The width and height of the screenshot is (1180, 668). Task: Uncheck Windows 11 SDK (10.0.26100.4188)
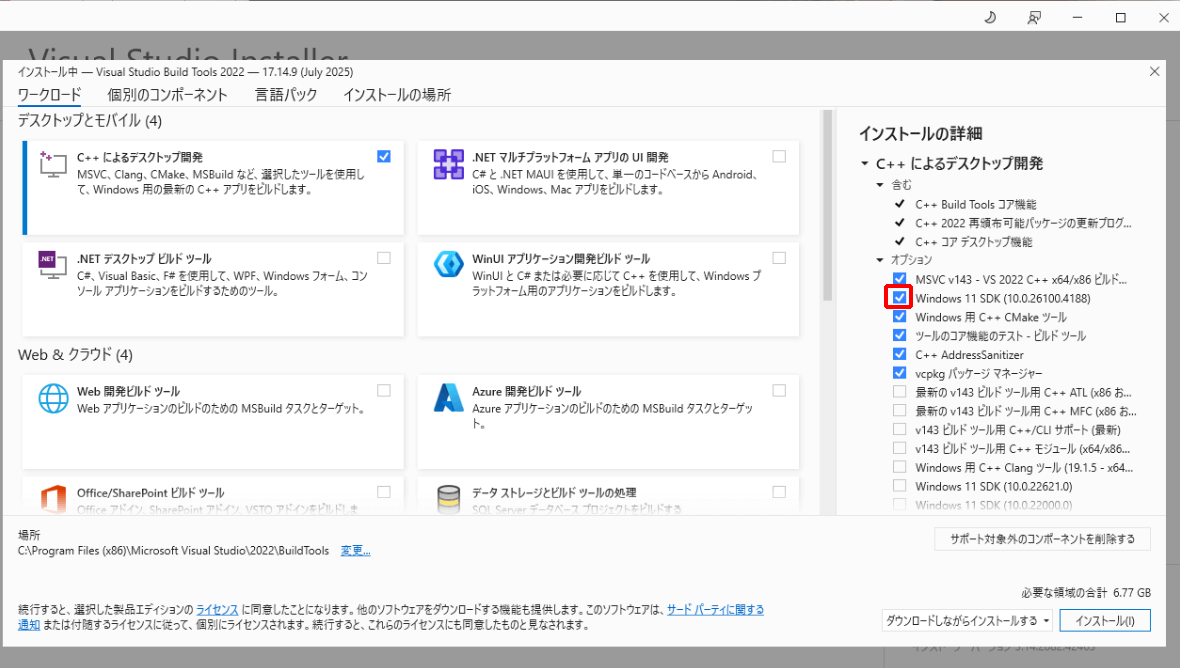899,298
